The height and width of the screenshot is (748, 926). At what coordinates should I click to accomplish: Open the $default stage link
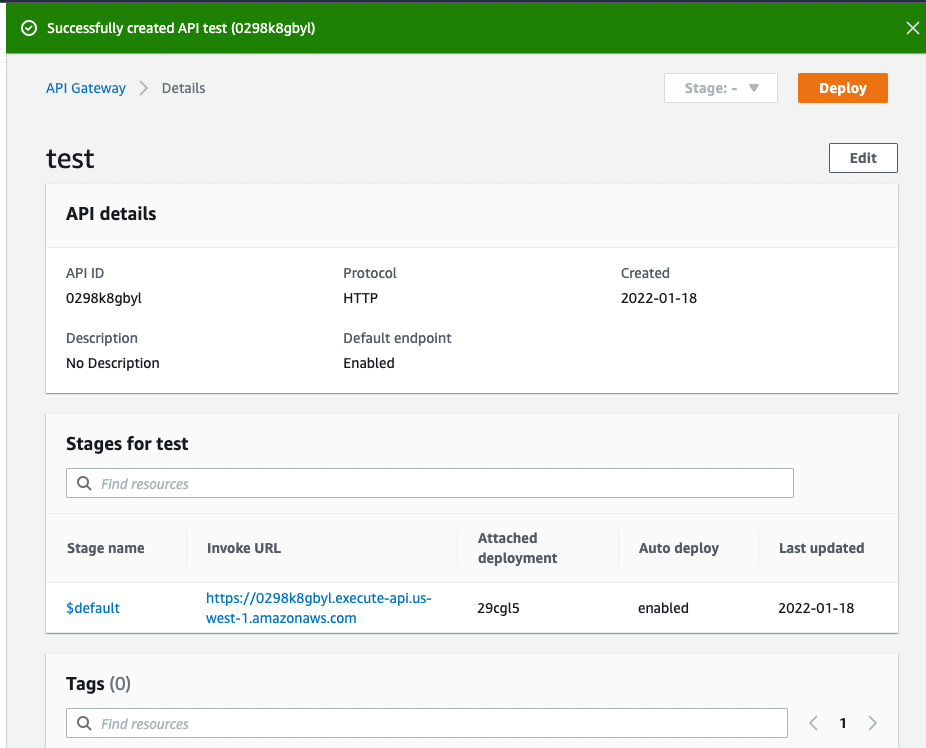pyautogui.click(x=93, y=607)
